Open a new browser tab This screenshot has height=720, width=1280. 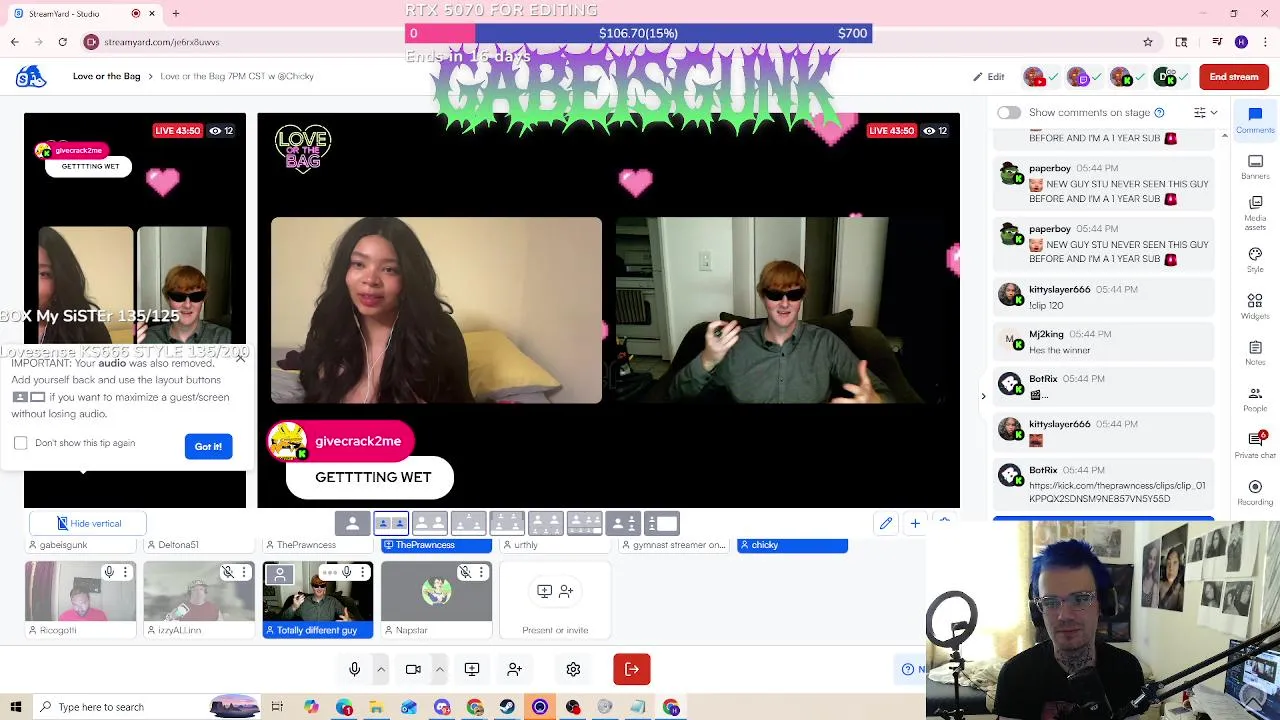pos(176,14)
